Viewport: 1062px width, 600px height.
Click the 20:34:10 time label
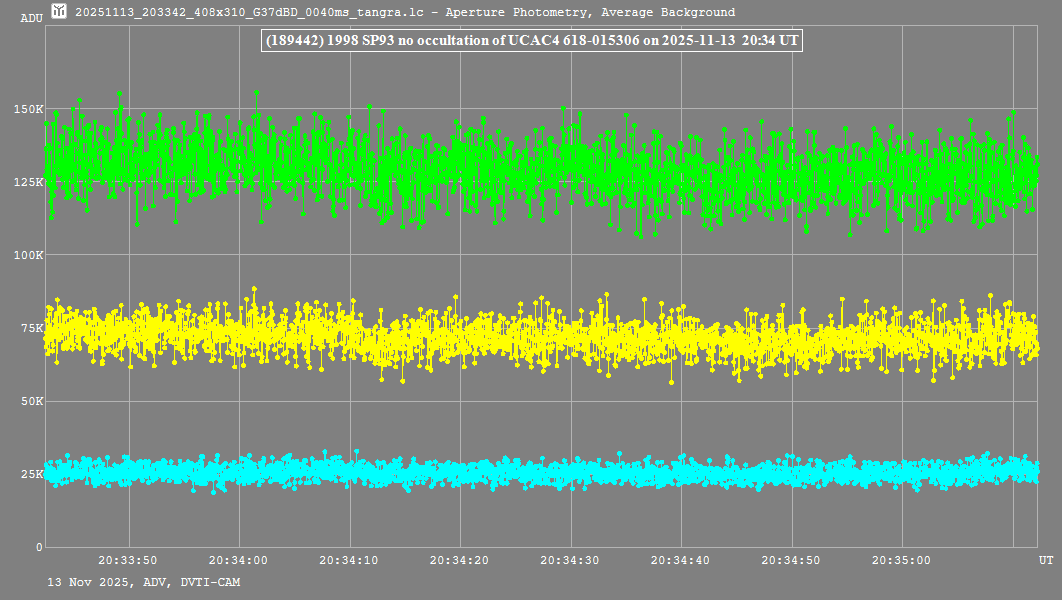[349, 560]
